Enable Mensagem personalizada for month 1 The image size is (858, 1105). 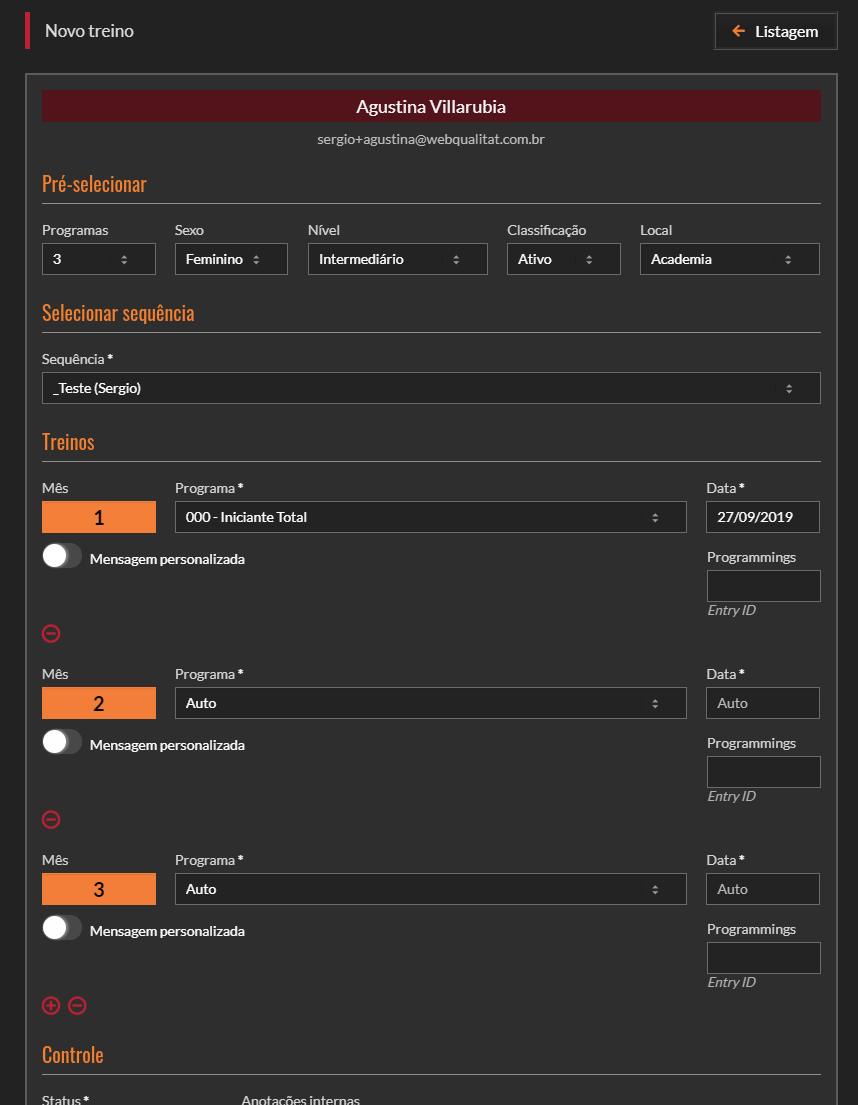tap(62, 558)
